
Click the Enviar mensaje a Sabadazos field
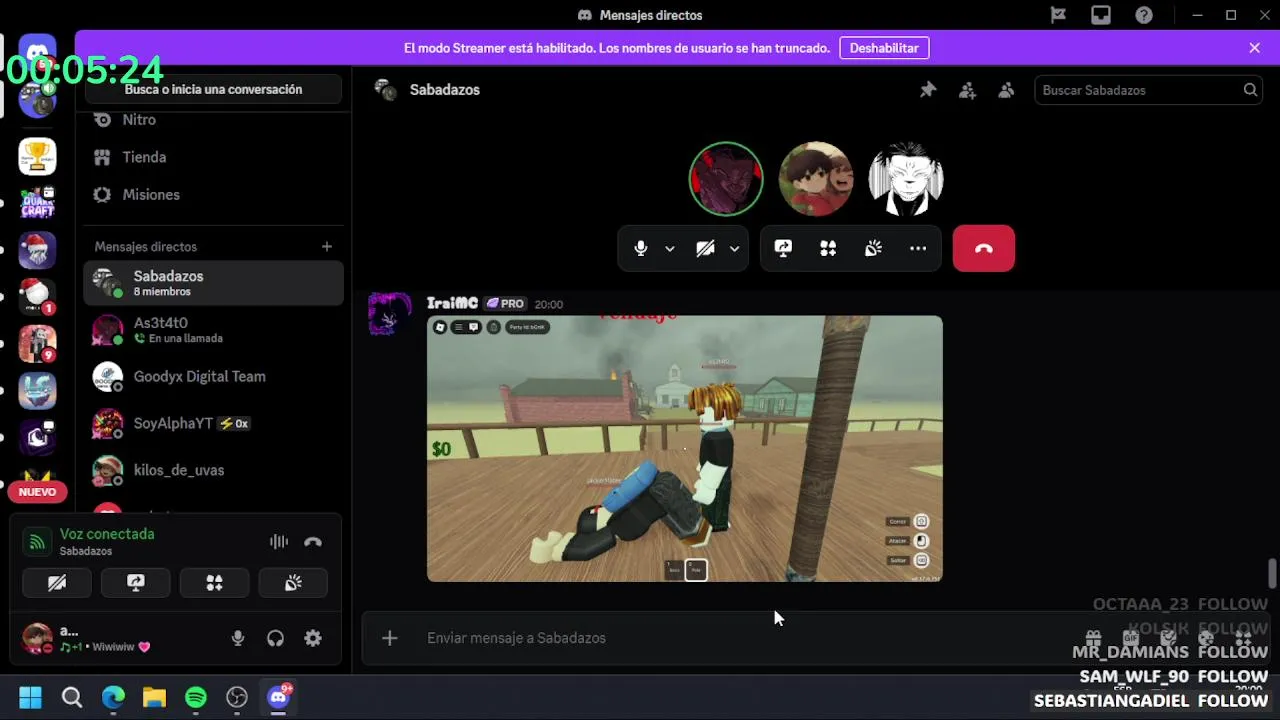[x=740, y=638]
